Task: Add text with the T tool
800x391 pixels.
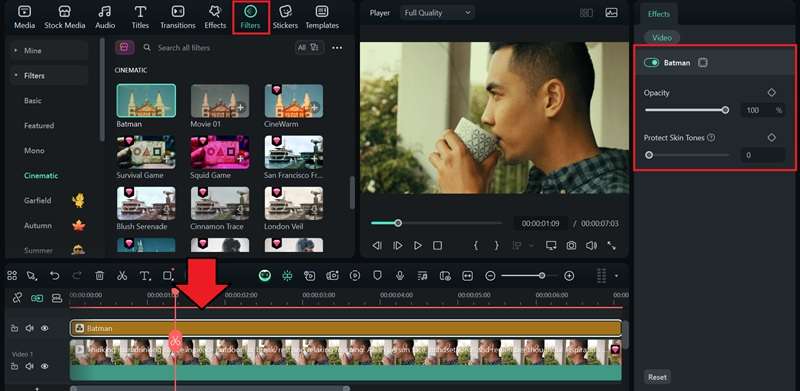Action: [145, 276]
